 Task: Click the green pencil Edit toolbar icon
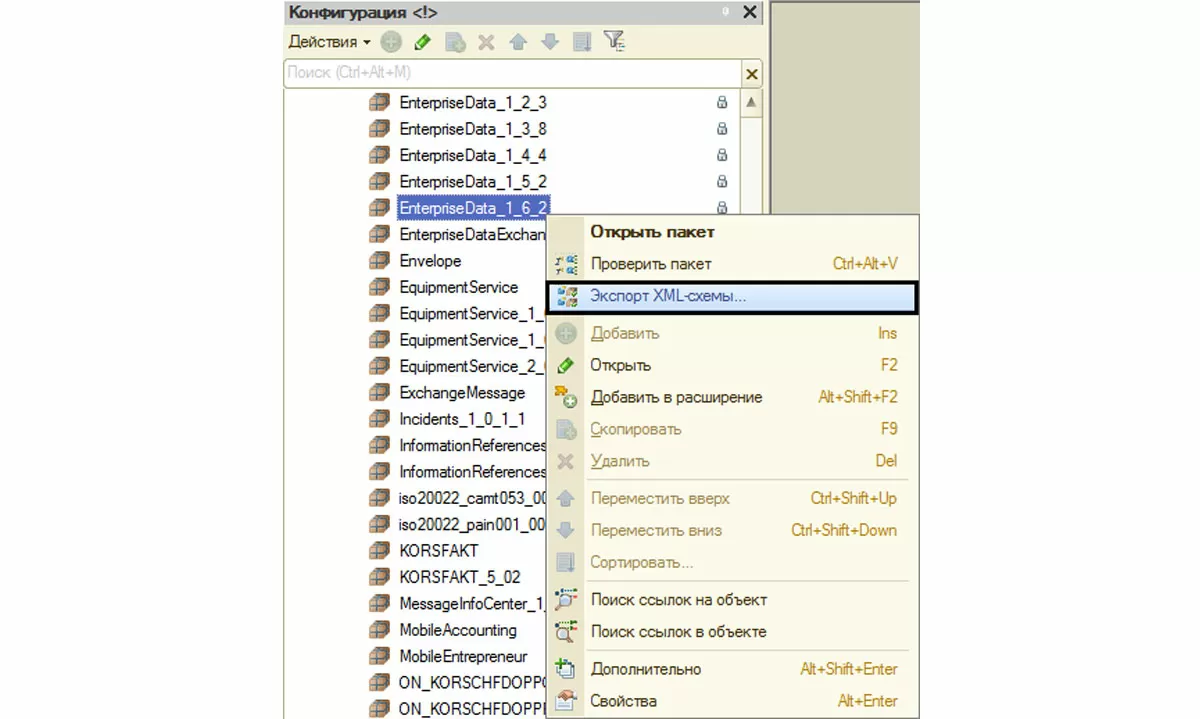[423, 42]
